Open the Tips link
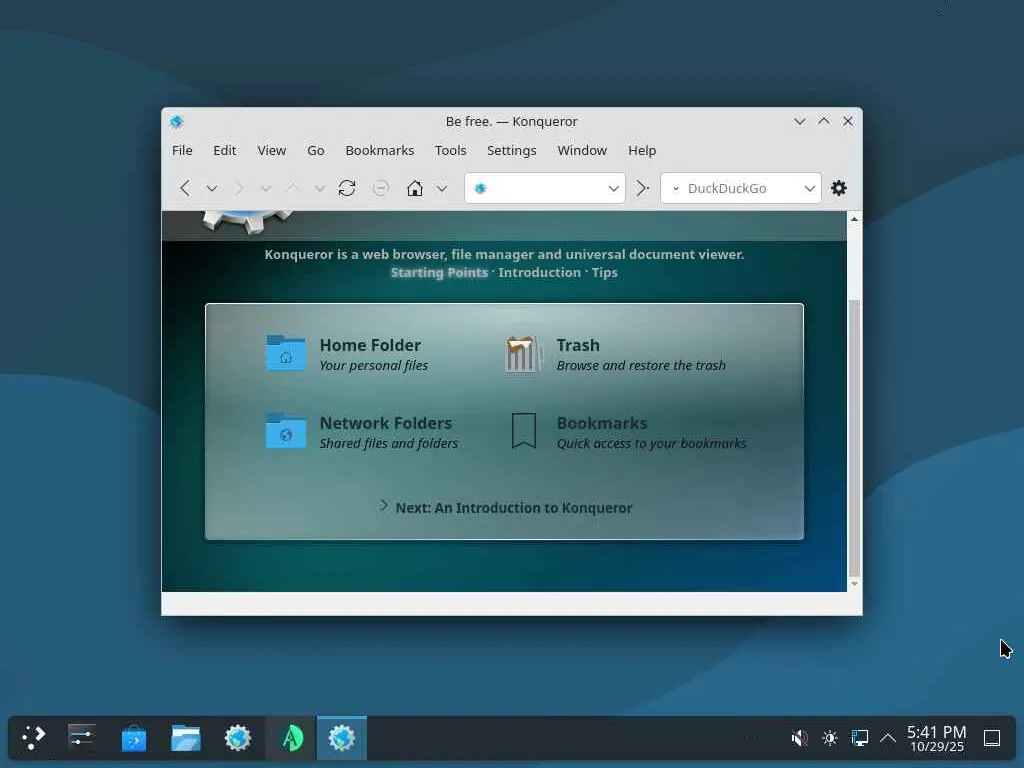The width and height of the screenshot is (1024, 768). pyautogui.click(x=605, y=272)
